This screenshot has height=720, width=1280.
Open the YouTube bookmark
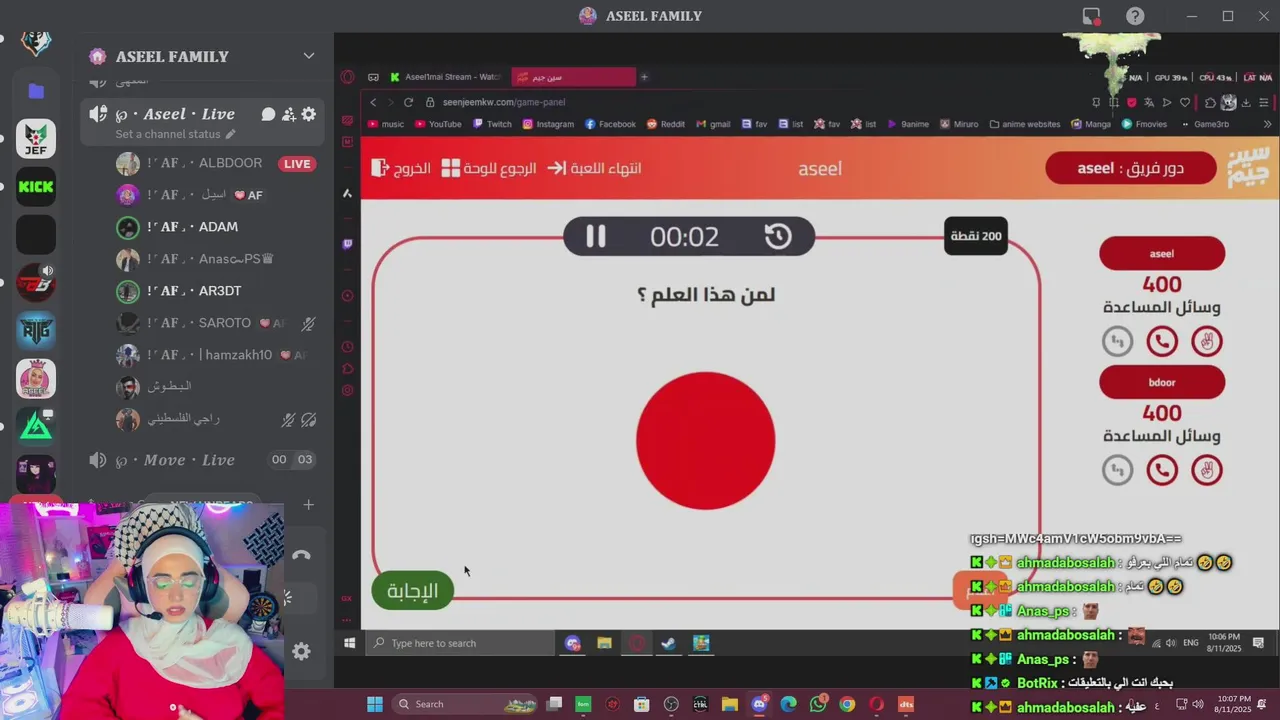click(437, 124)
